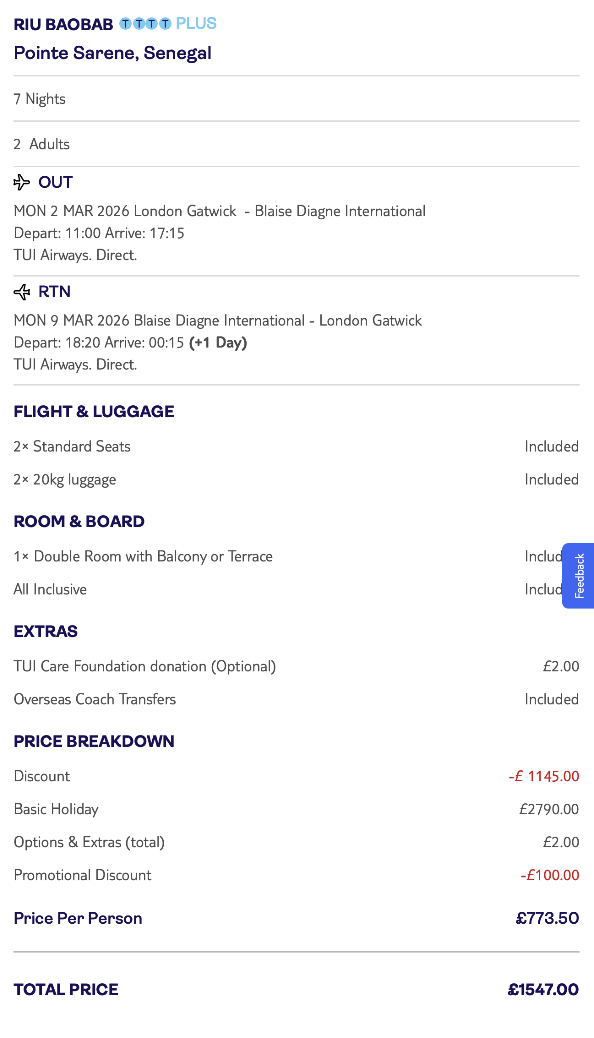This screenshot has width=594, height=1038.
Task: Toggle the TUI Care Foundation donation option
Action: (x=144, y=666)
